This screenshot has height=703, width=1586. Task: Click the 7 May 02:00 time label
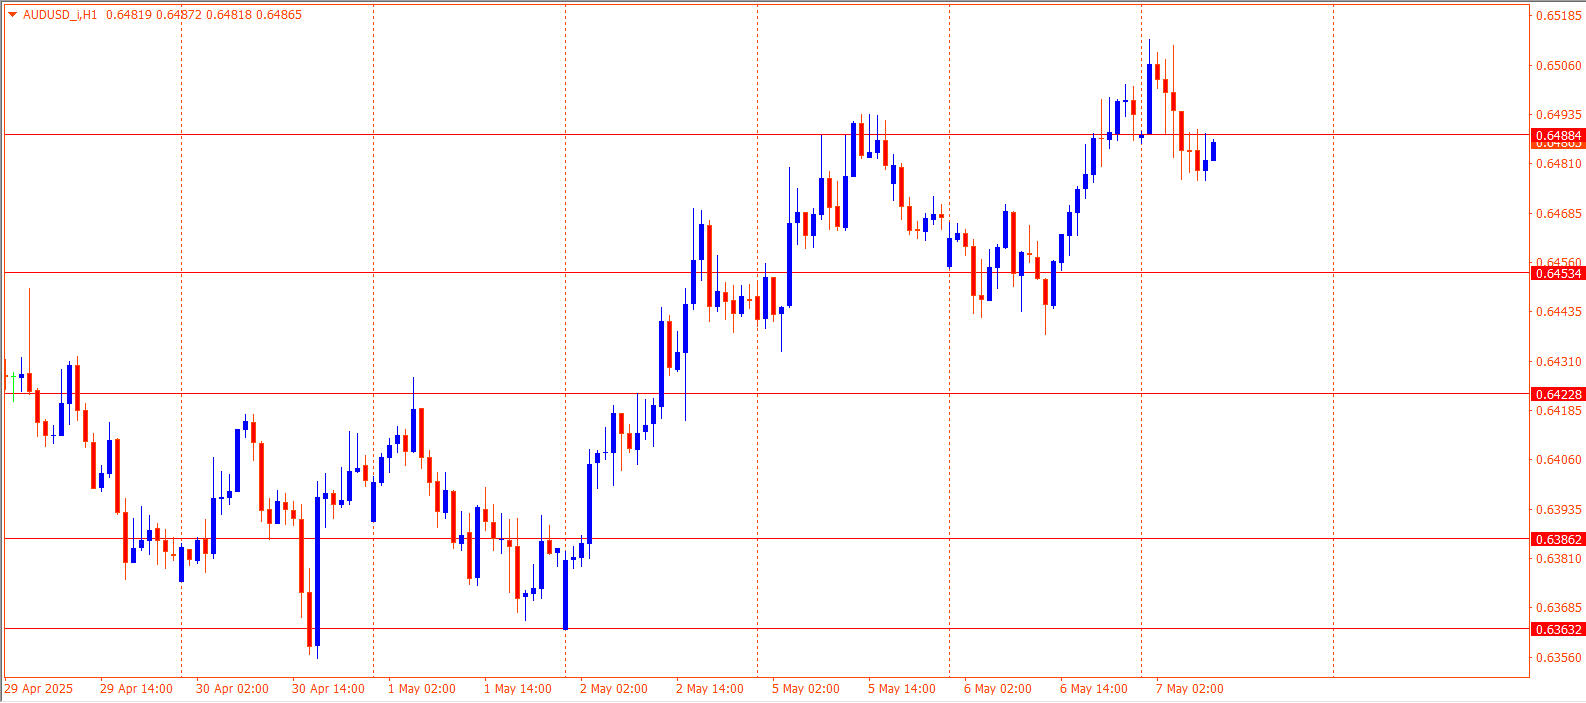pos(1190,689)
